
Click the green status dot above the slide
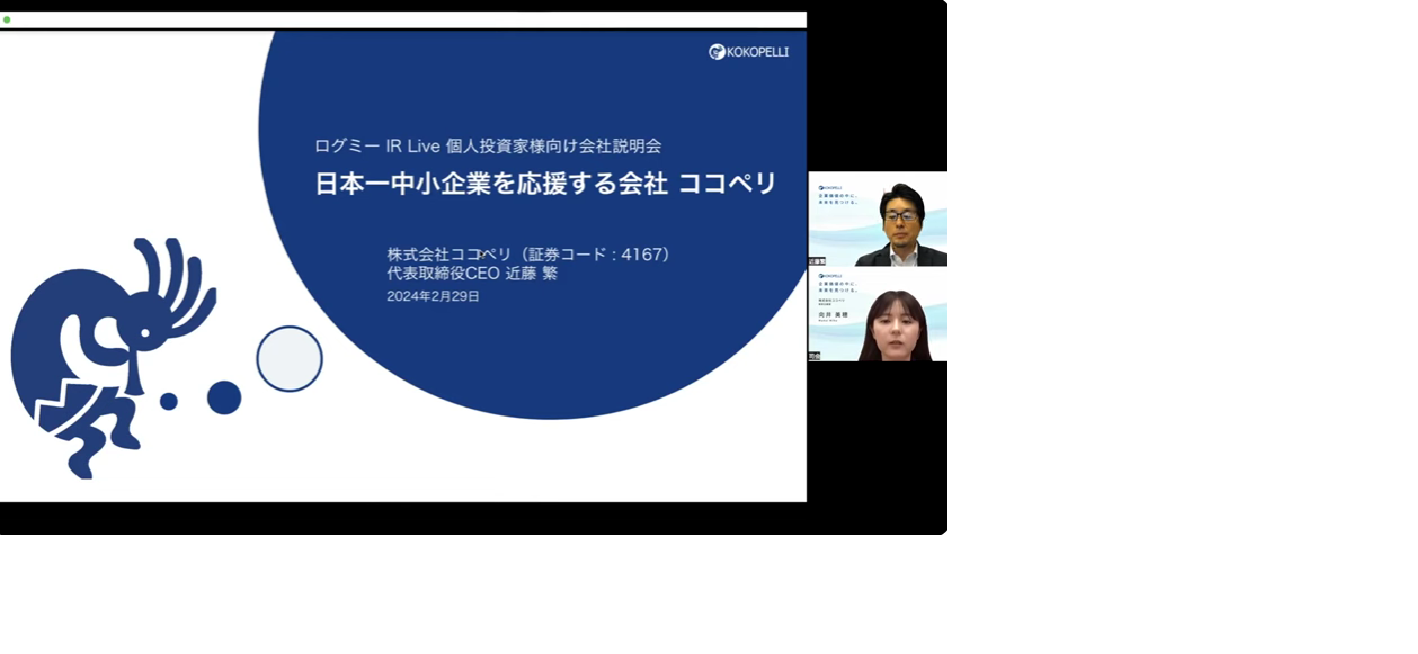[6, 19]
